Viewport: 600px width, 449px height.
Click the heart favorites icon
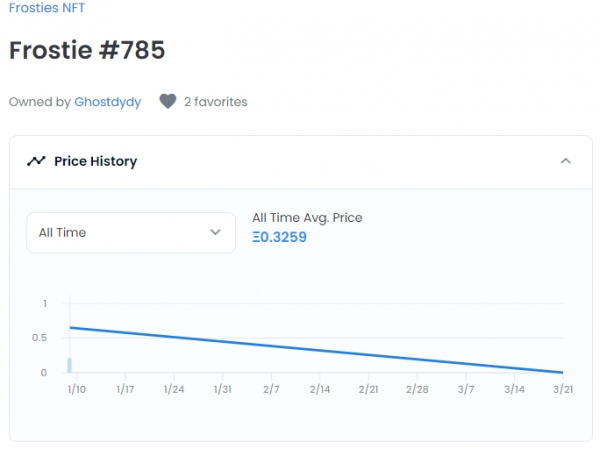(x=168, y=101)
